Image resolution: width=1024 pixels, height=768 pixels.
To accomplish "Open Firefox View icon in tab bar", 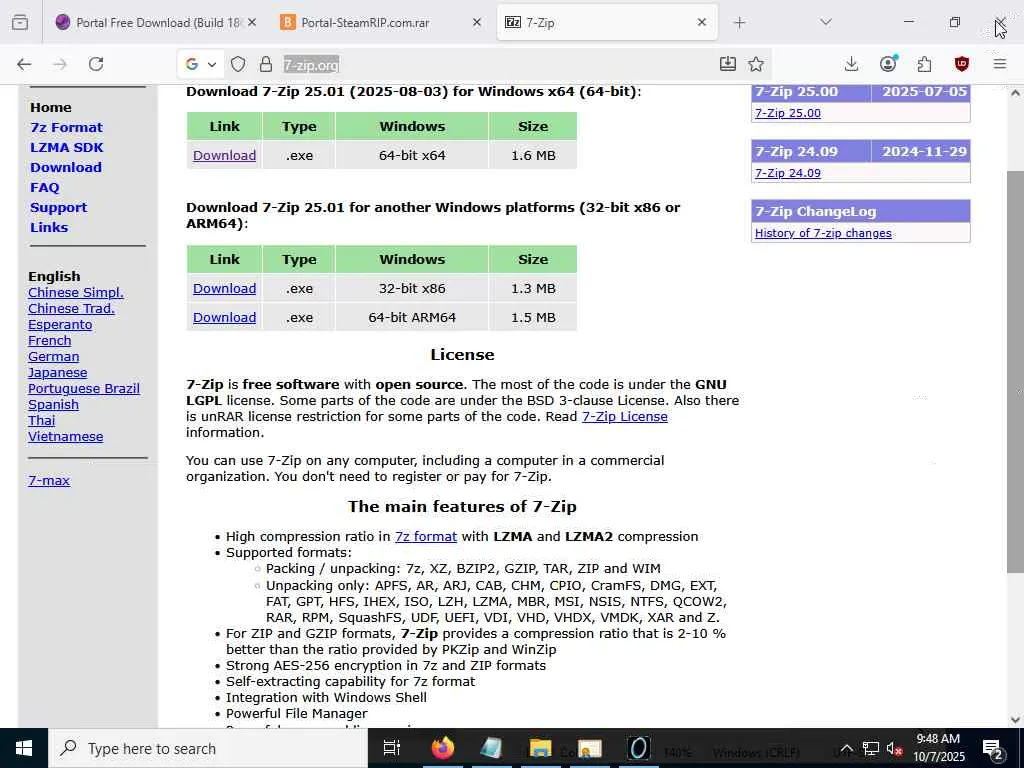I will click(20, 22).
